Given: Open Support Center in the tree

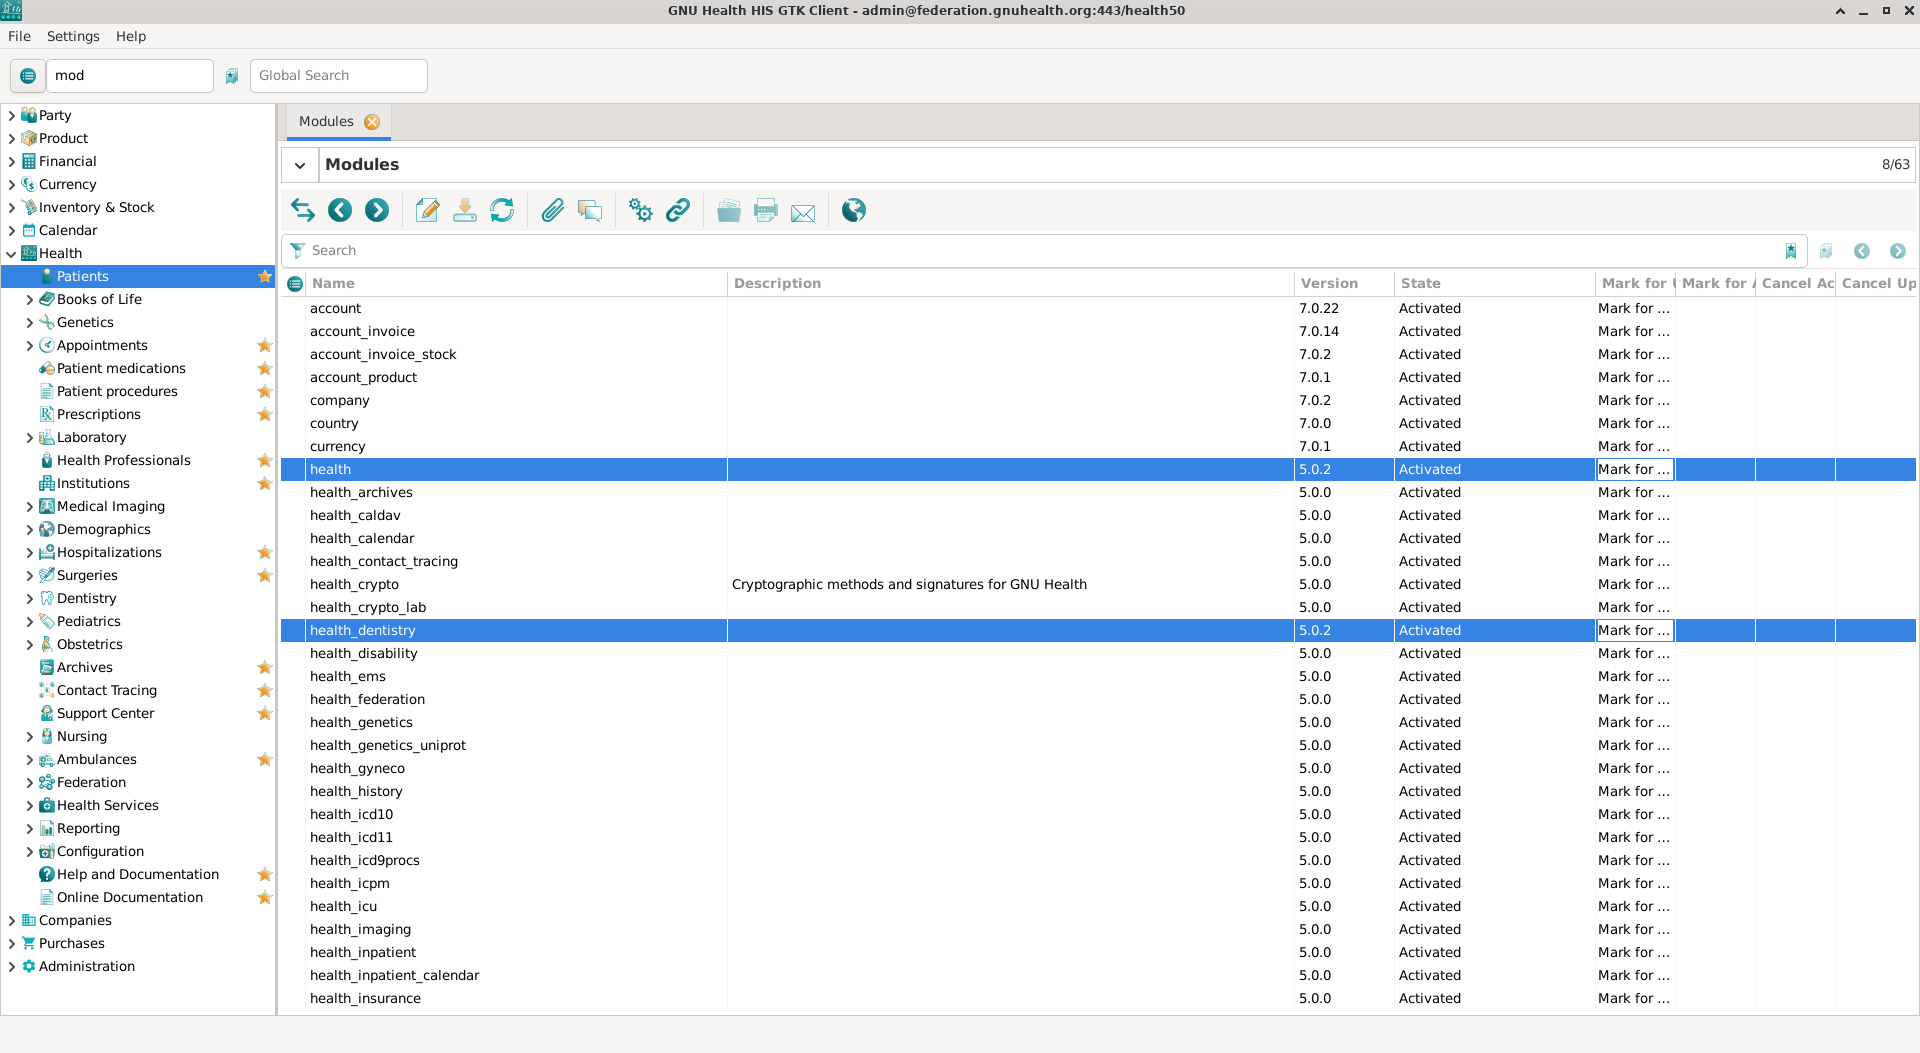Looking at the screenshot, I should coord(105,713).
